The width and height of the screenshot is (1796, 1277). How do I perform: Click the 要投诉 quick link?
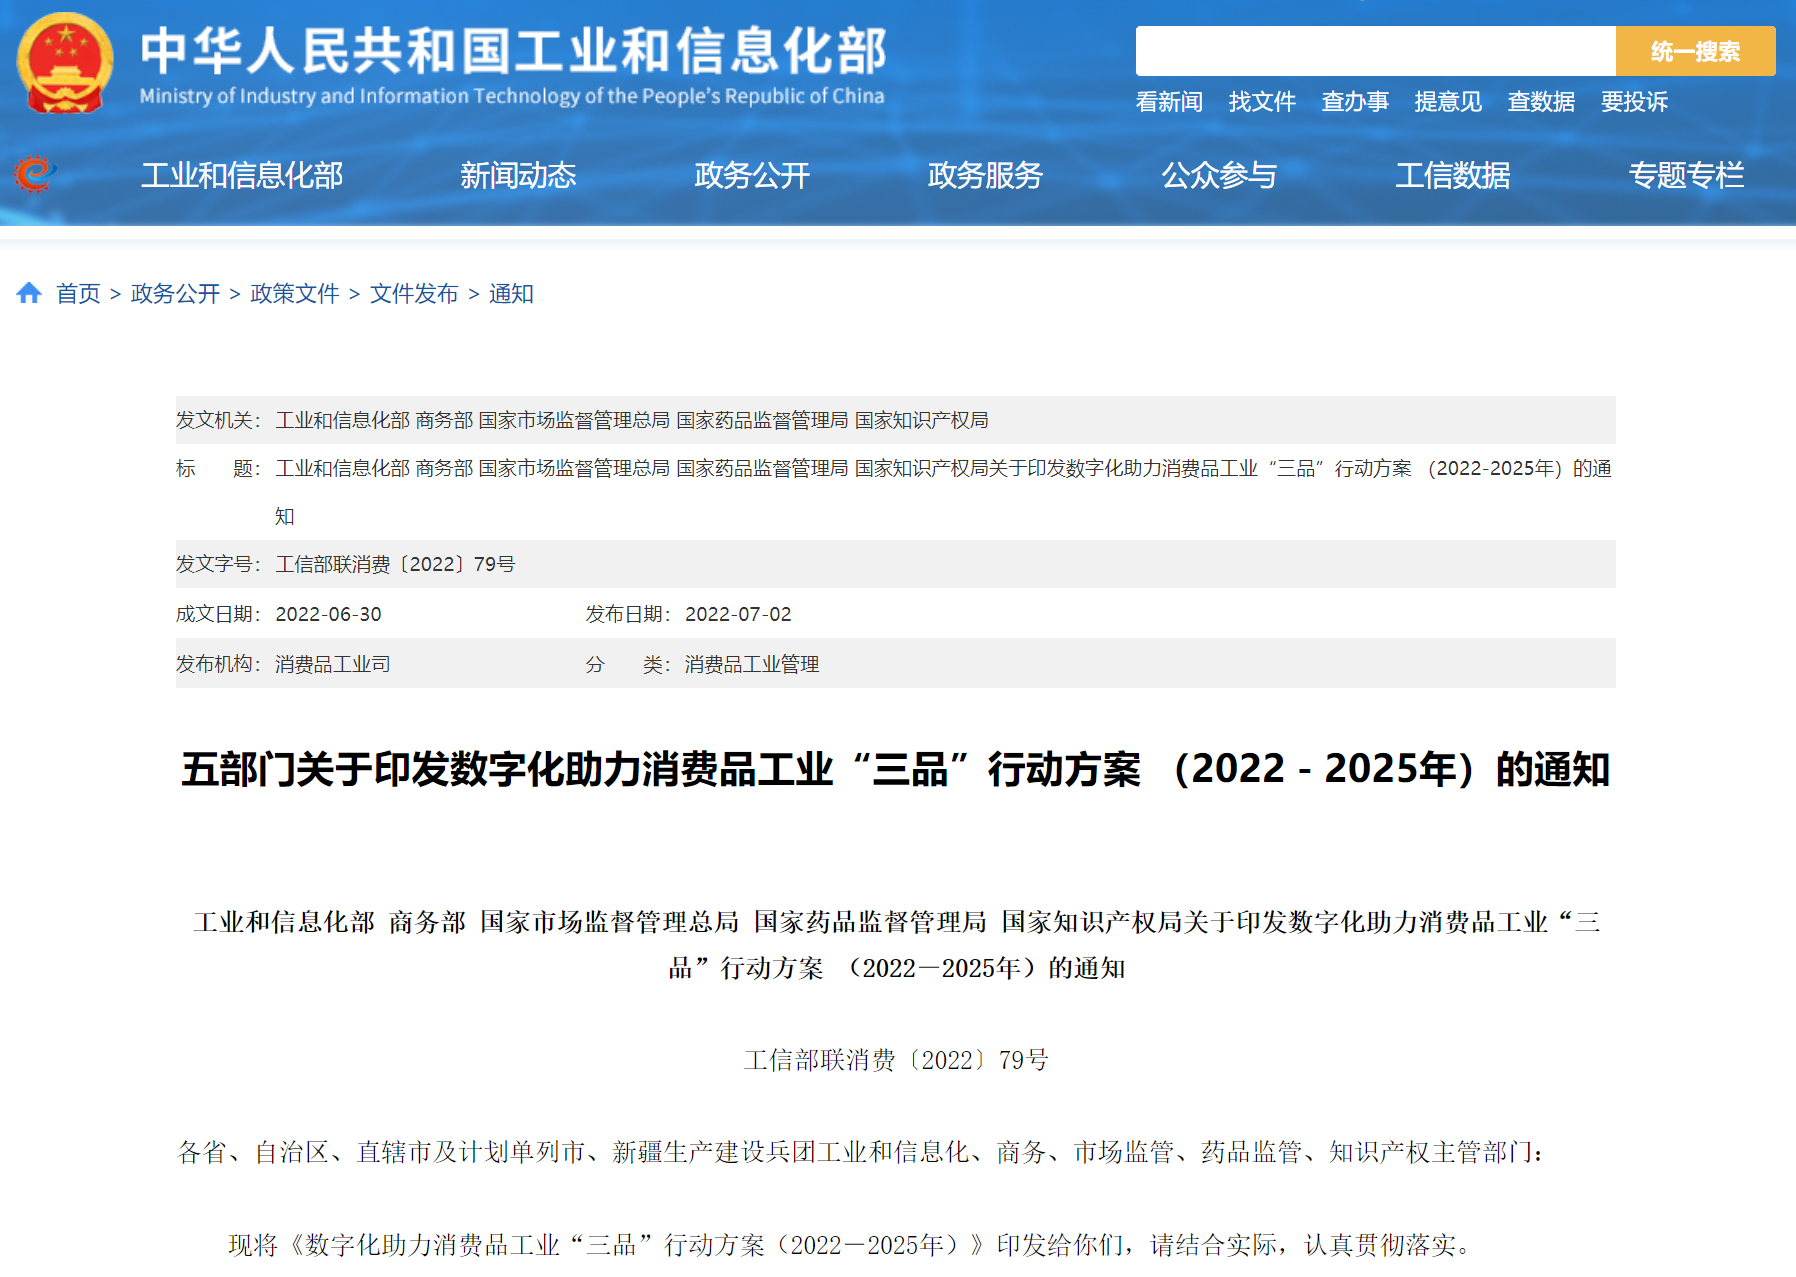point(1634,102)
